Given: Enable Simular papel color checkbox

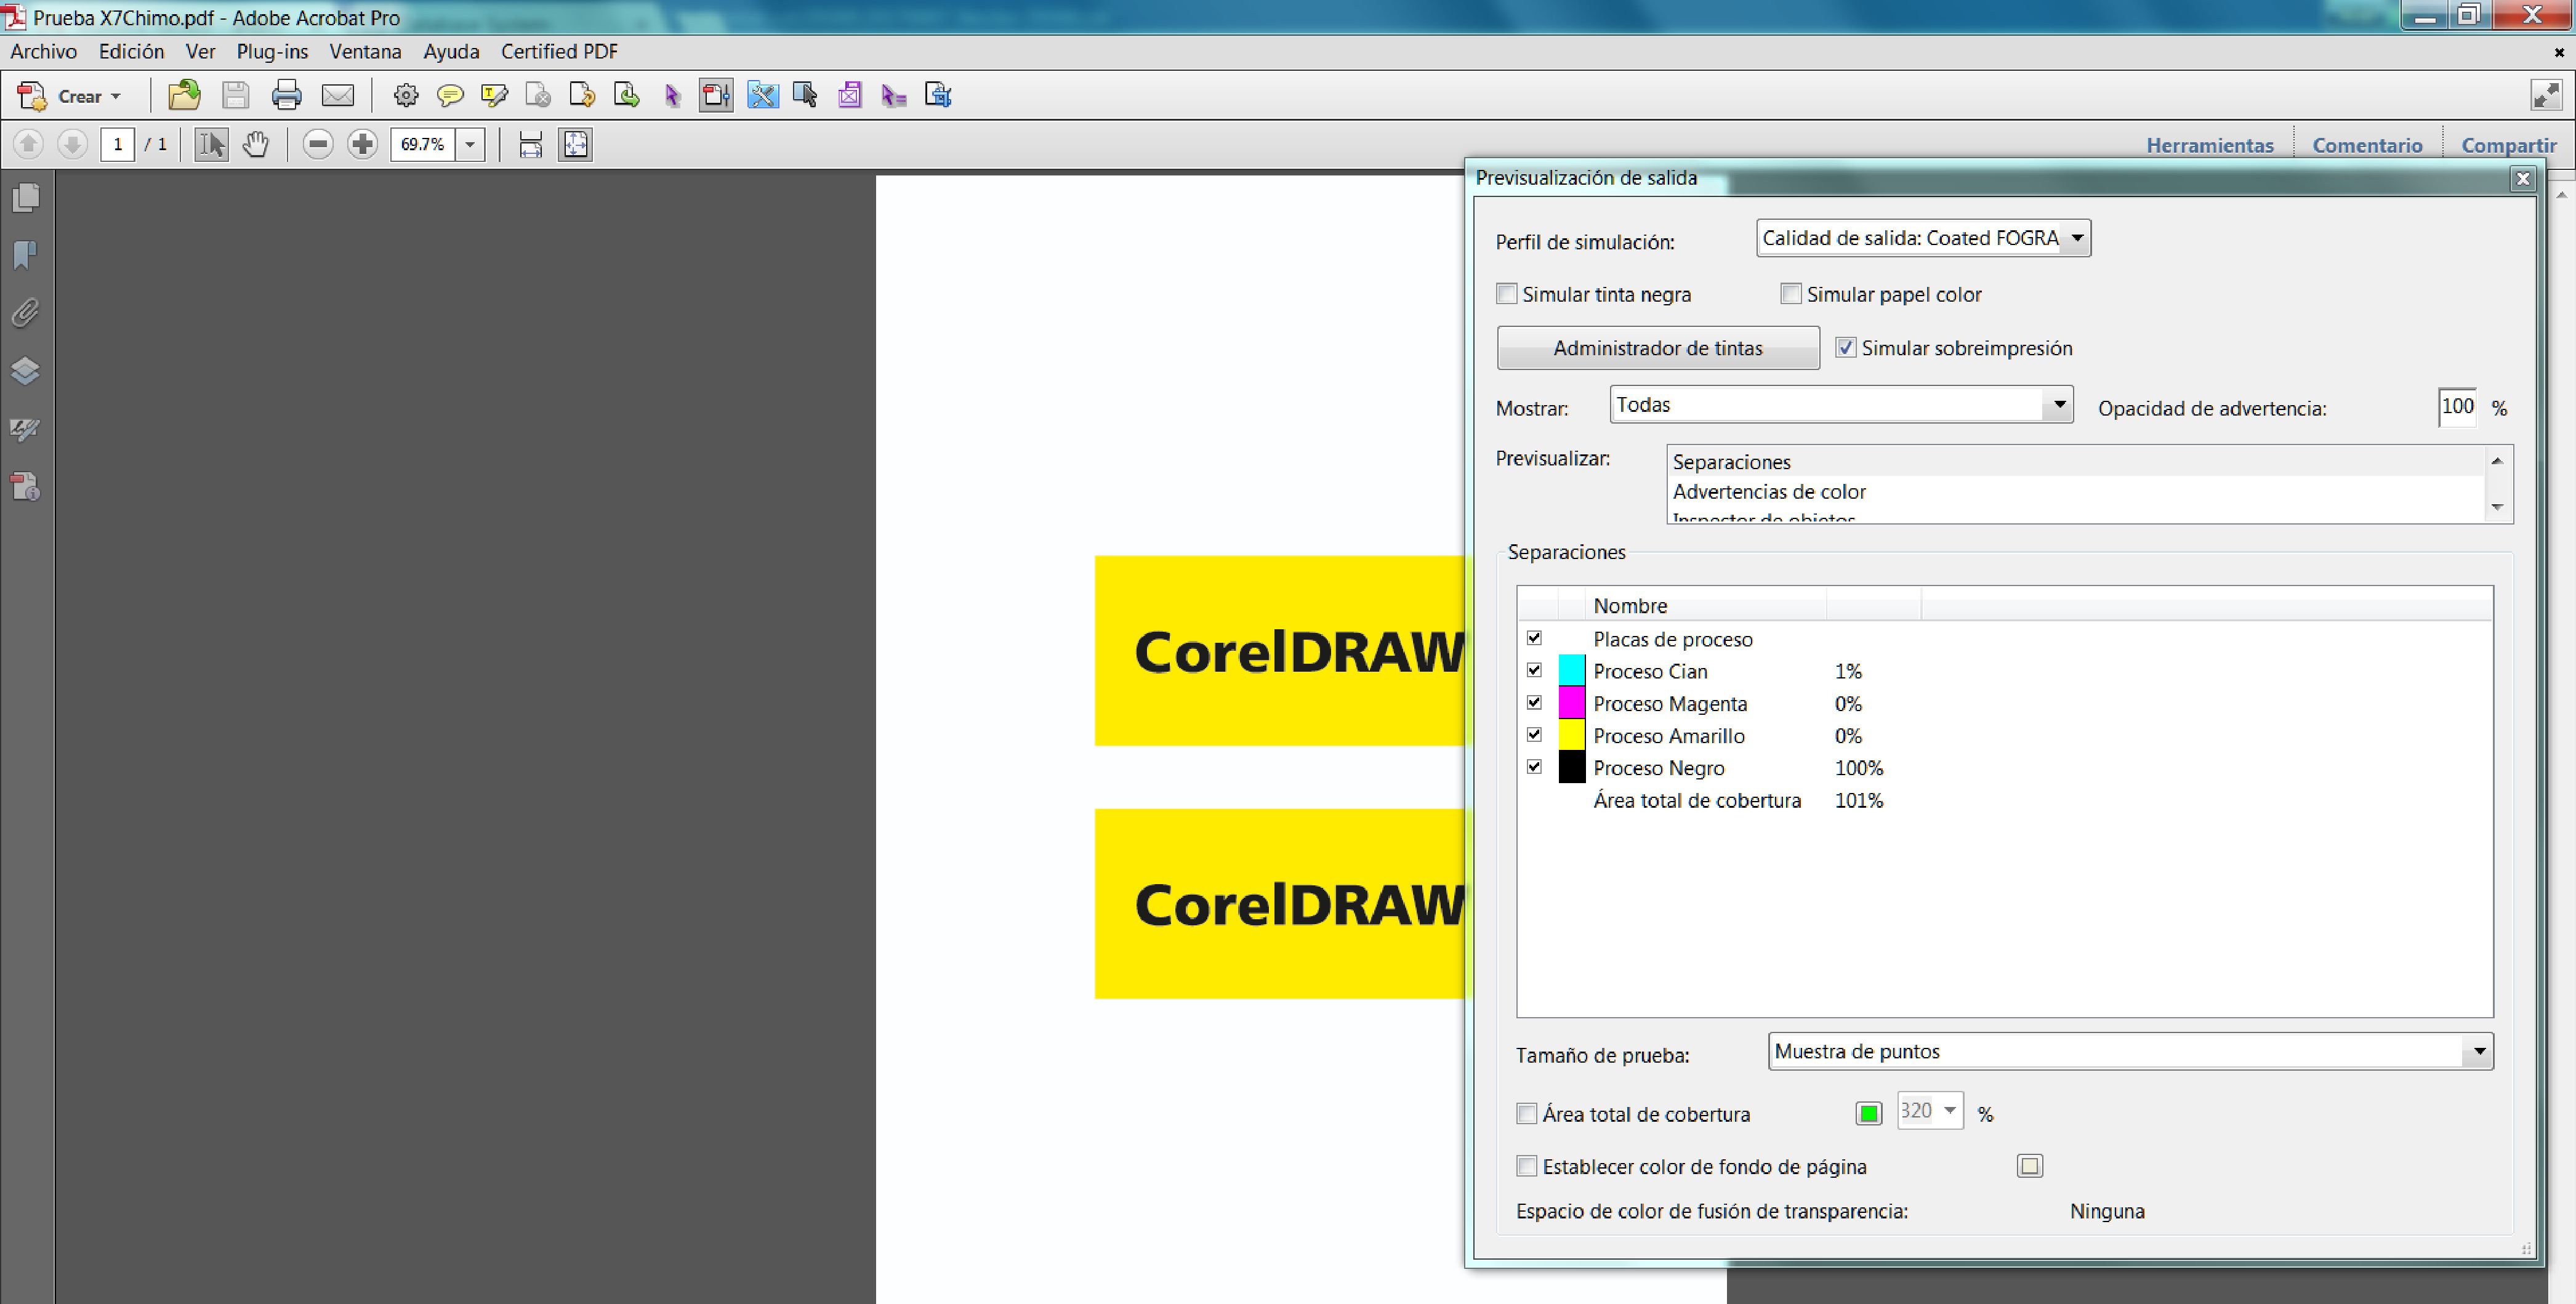Looking at the screenshot, I should click(x=1791, y=294).
